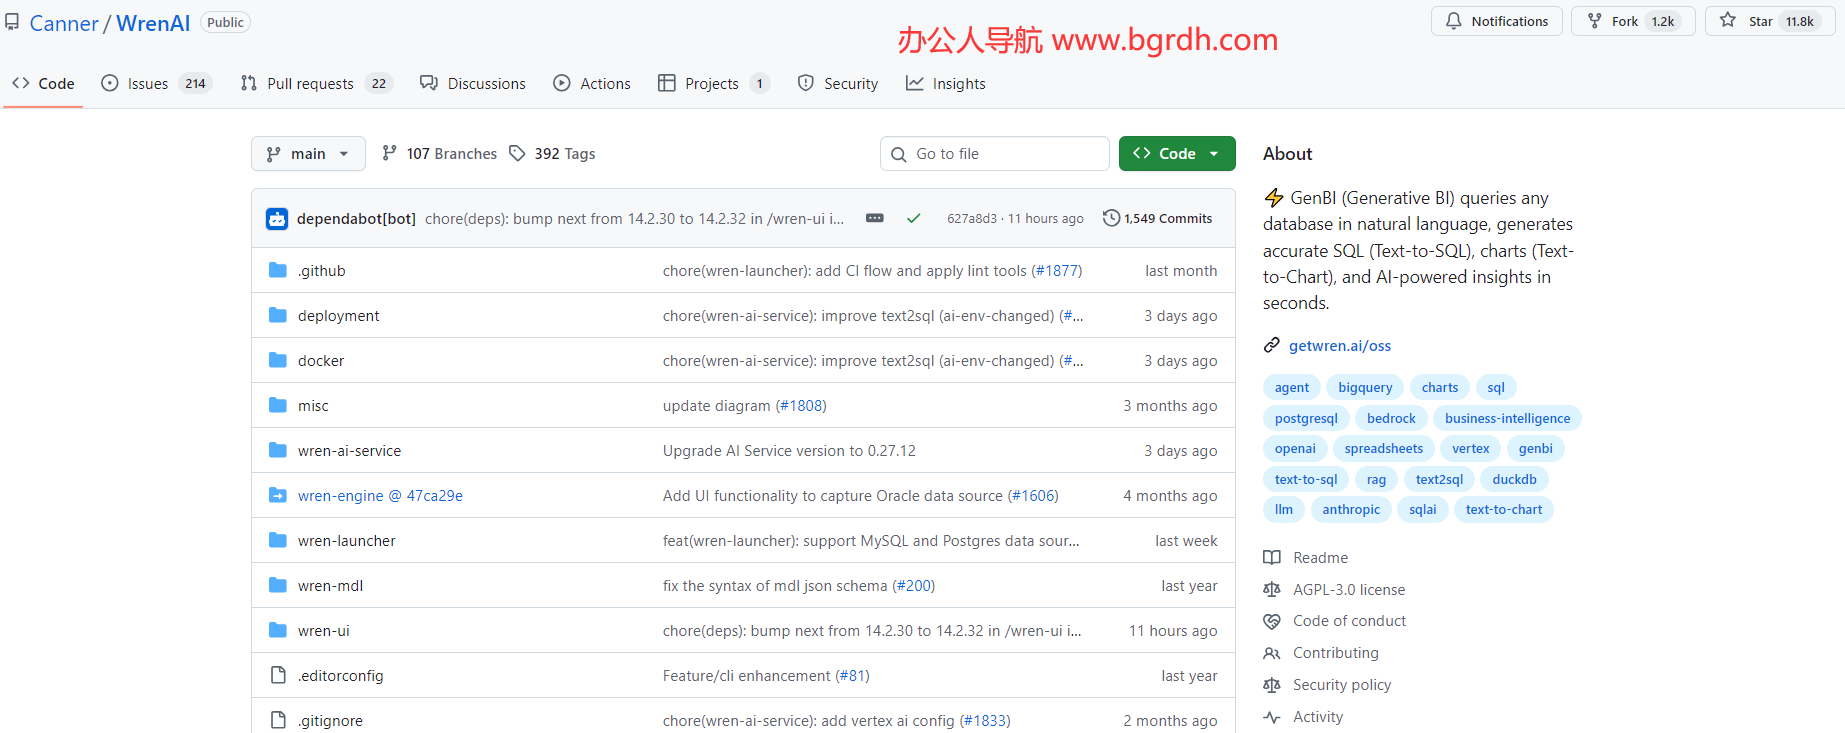Expand the green Code dropdown button
1845x733 pixels.
pos(1177,154)
